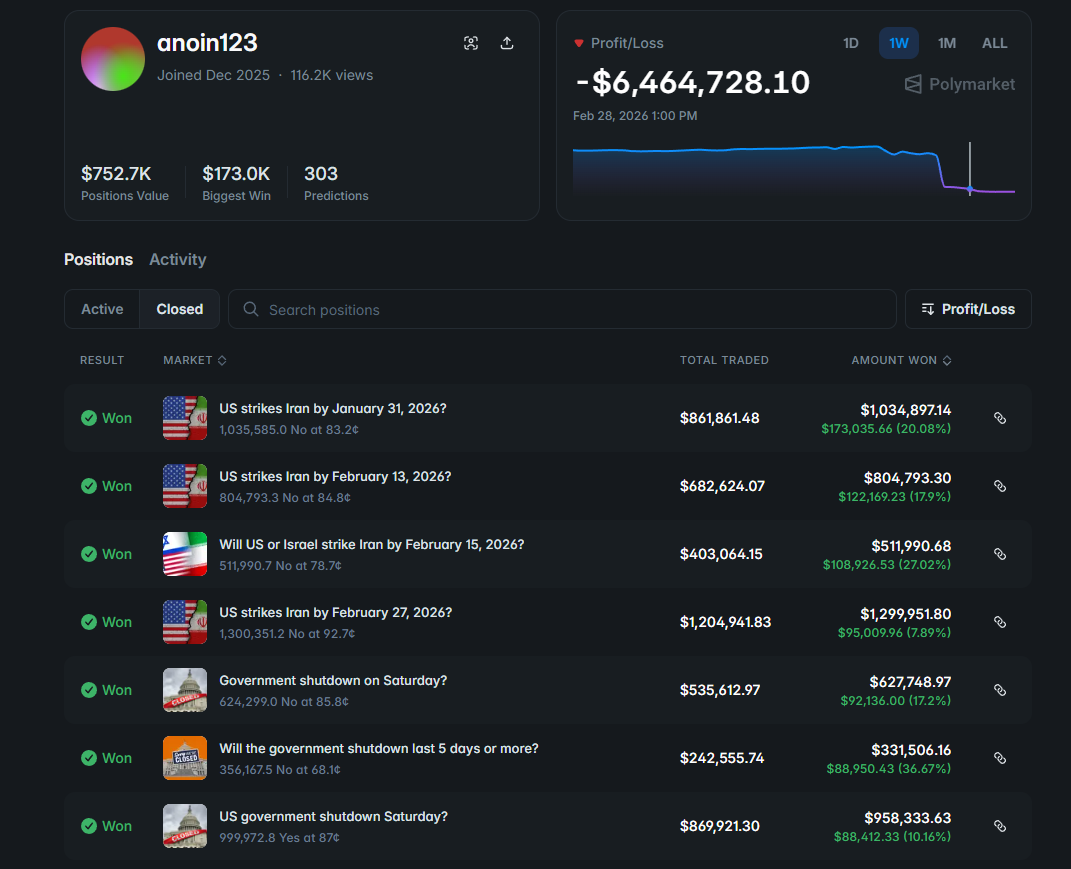Select the Active positions filter
1071x869 pixels.
[102, 309]
